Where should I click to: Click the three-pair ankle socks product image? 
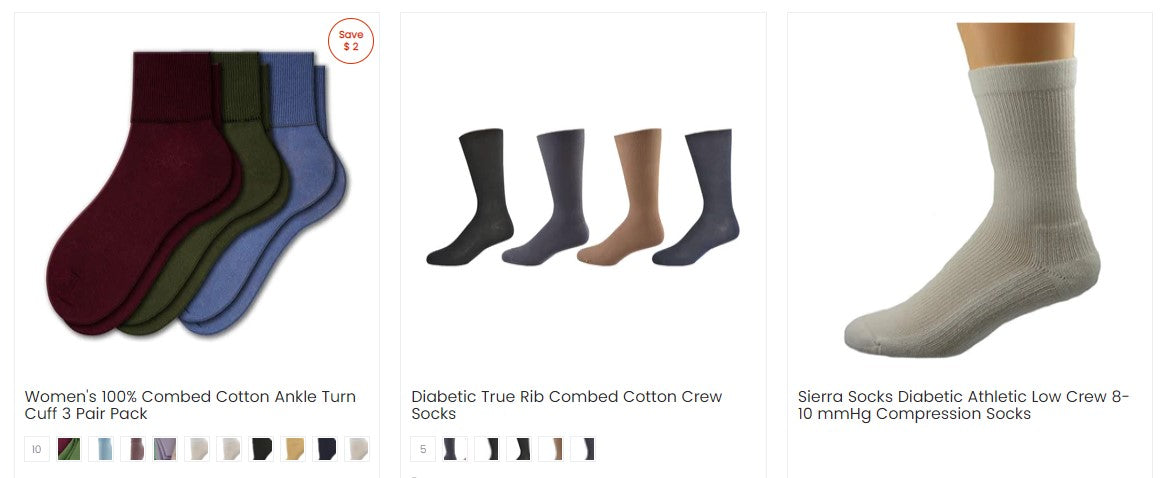(197, 193)
